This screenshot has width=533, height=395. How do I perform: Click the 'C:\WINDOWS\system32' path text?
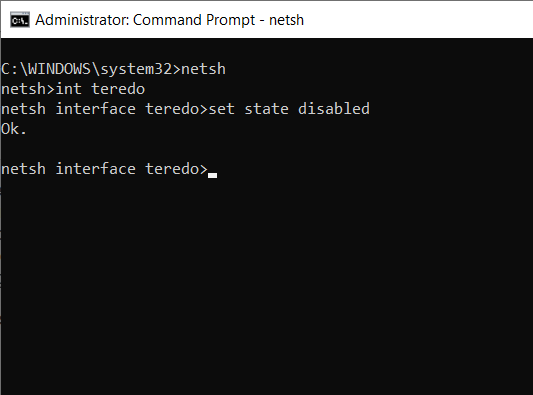(86, 69)
